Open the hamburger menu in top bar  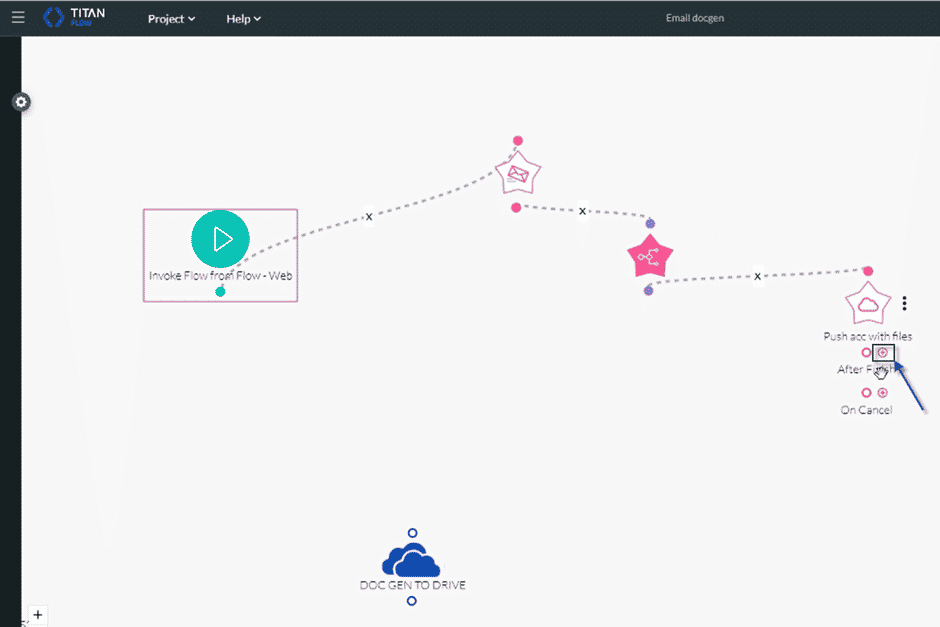click(17, 18)
